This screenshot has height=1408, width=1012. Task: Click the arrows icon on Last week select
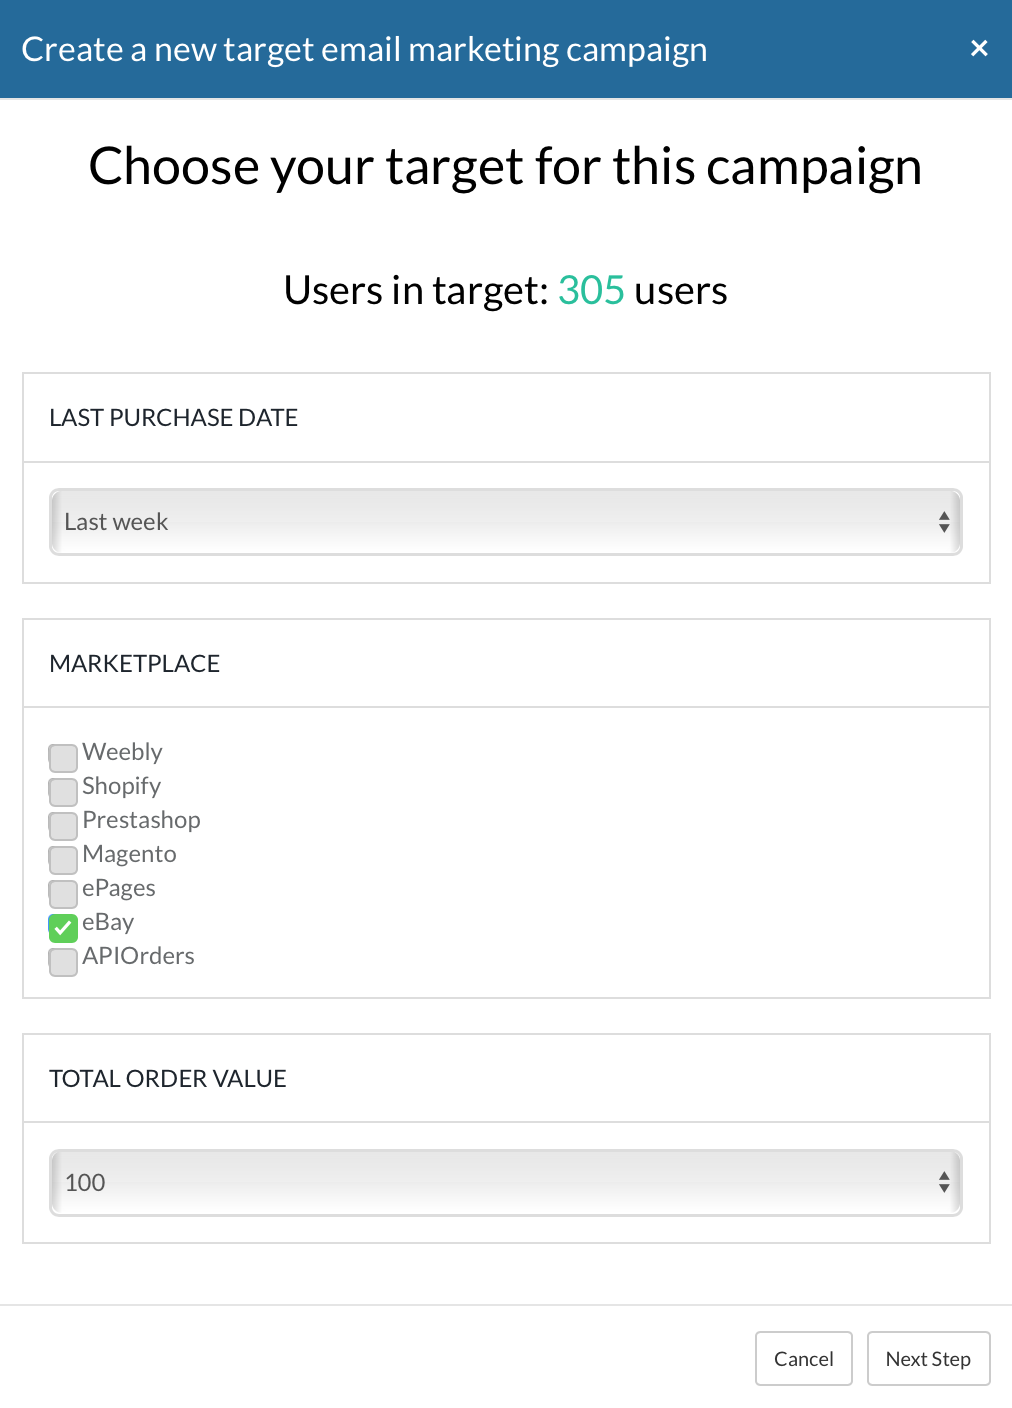[943, 522]
